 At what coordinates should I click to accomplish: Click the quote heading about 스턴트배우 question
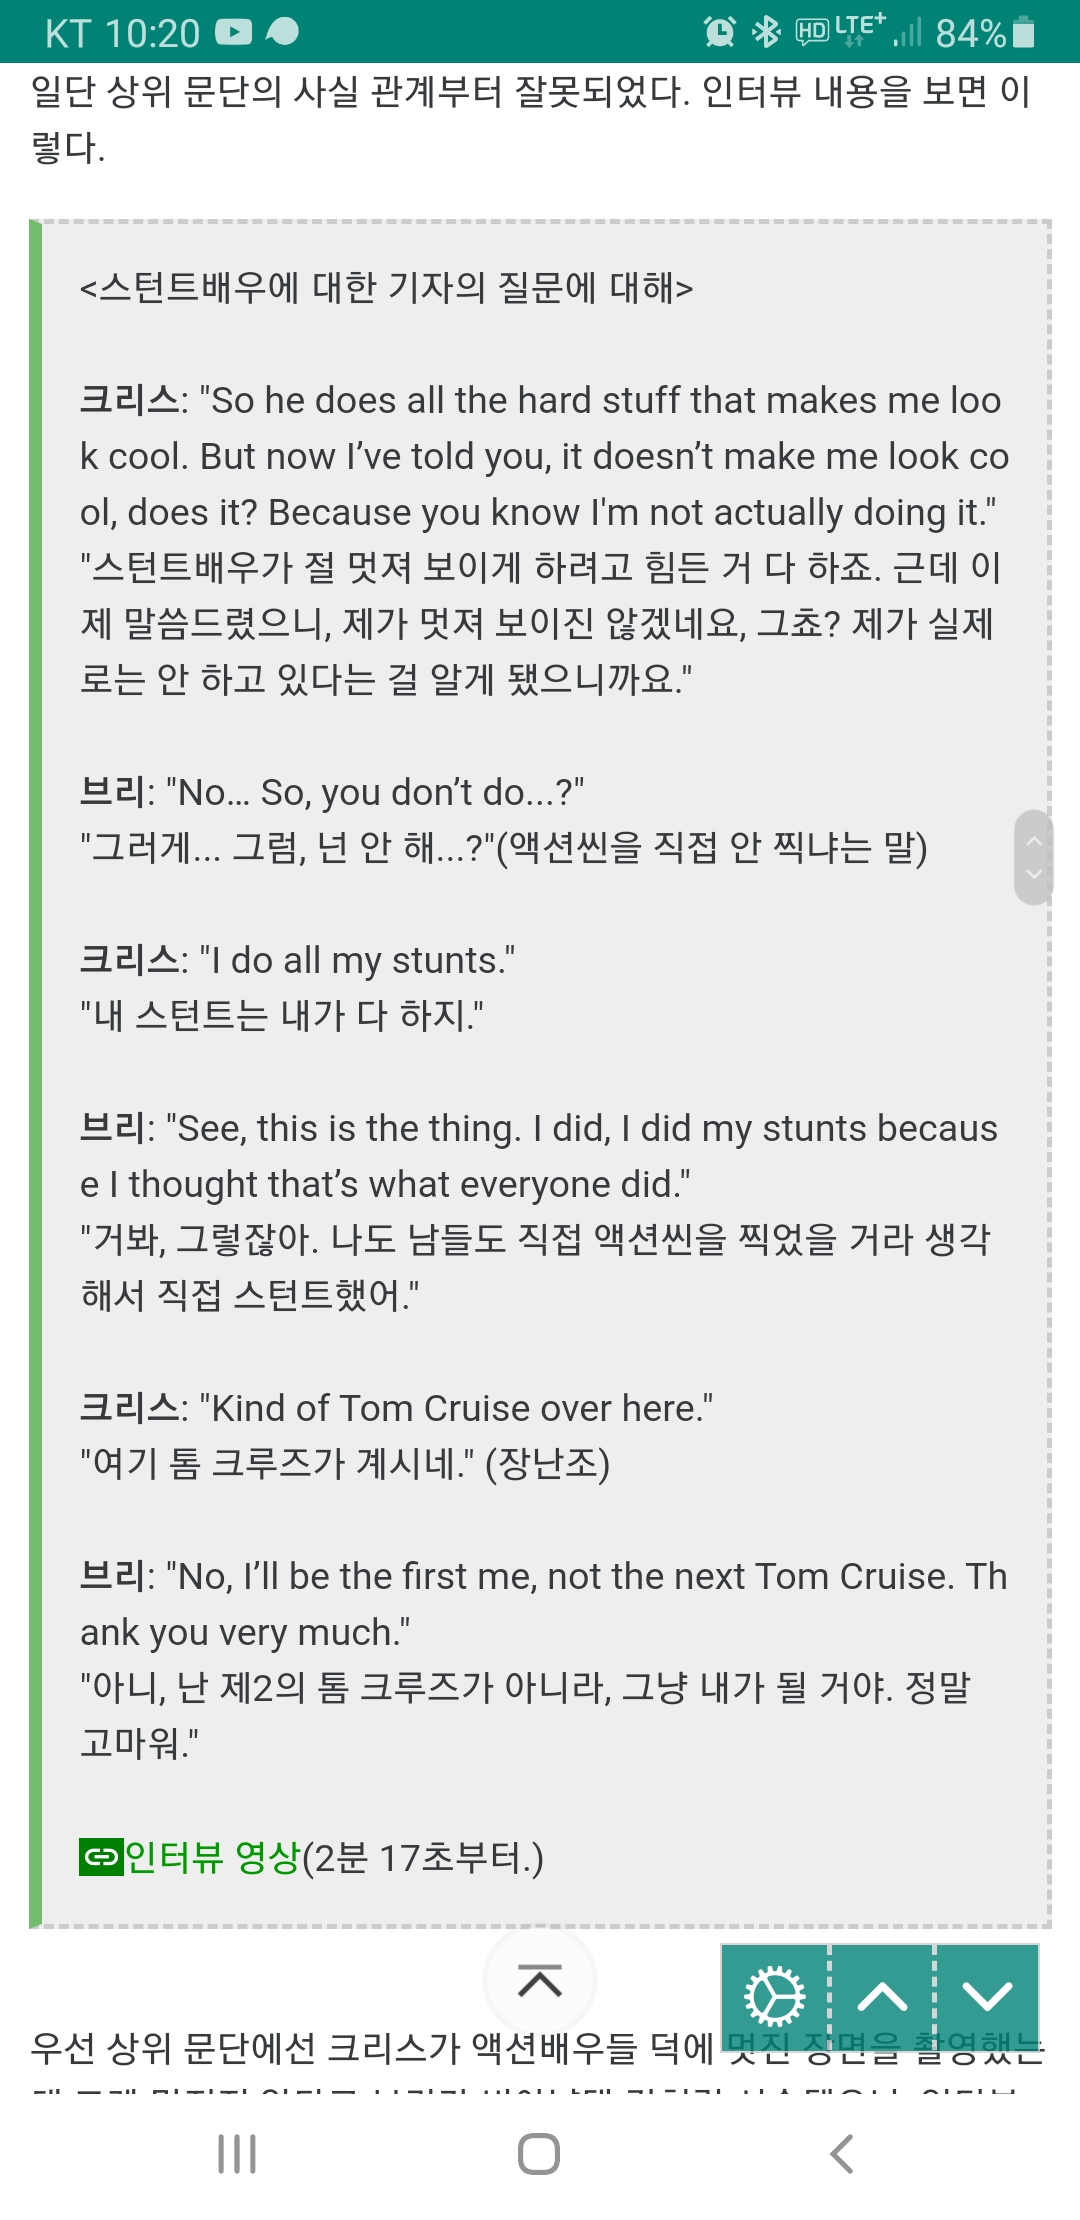tap(386, 288)
